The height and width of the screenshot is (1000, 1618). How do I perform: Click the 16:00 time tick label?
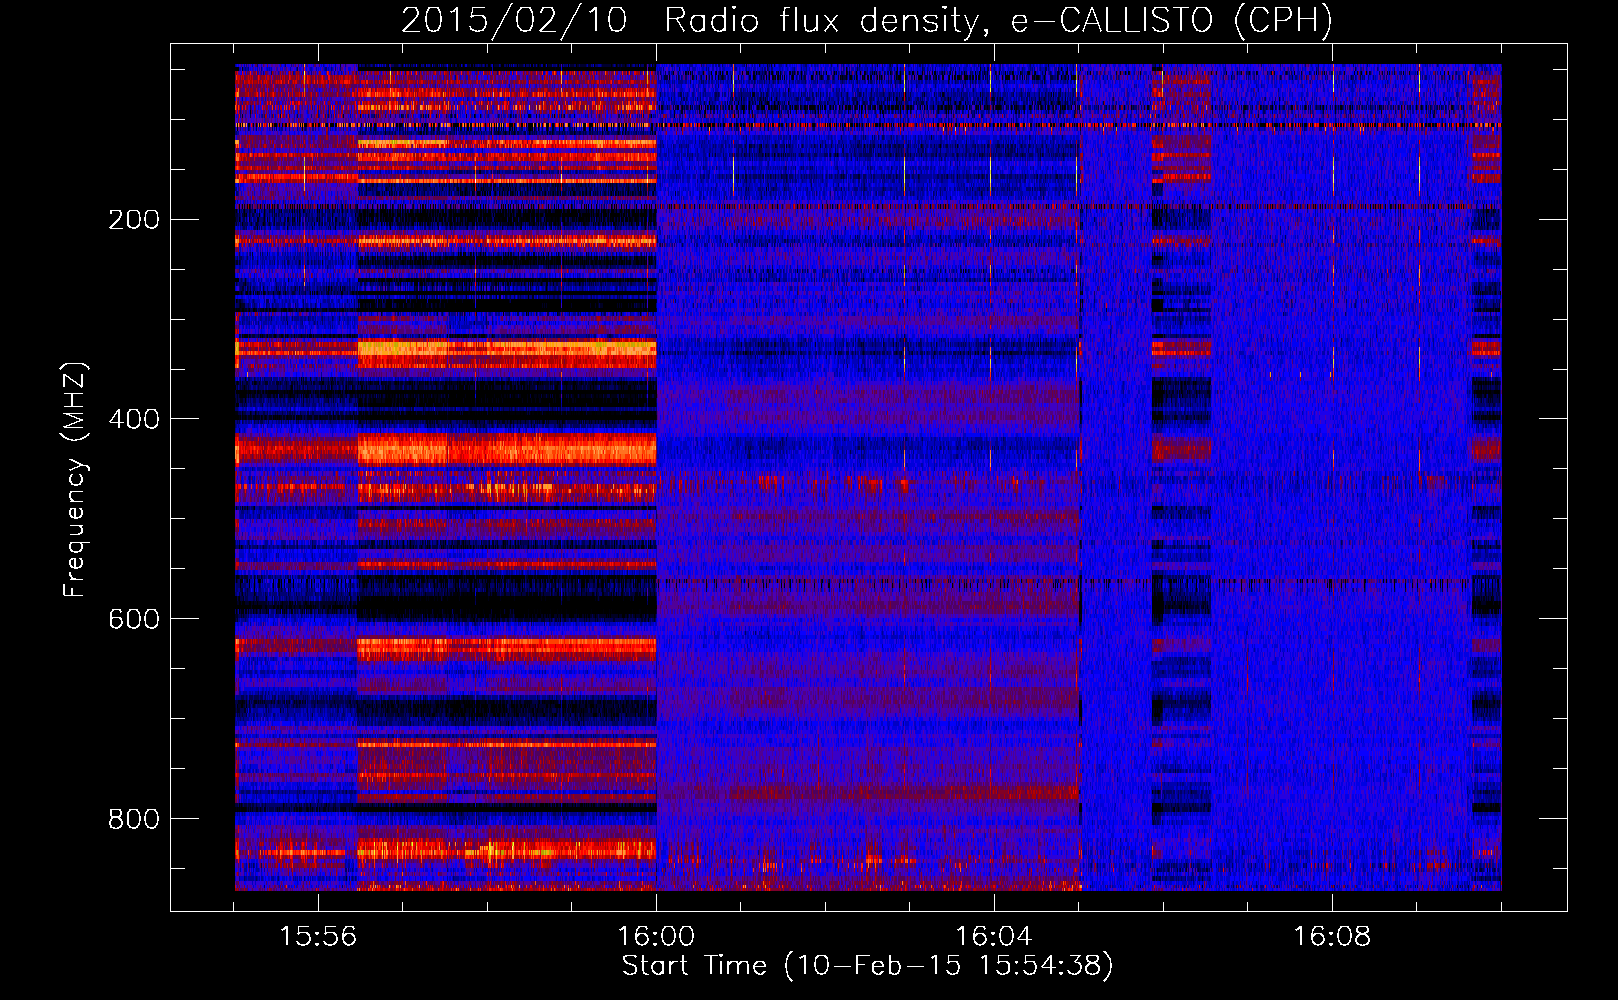pos(656,937)
